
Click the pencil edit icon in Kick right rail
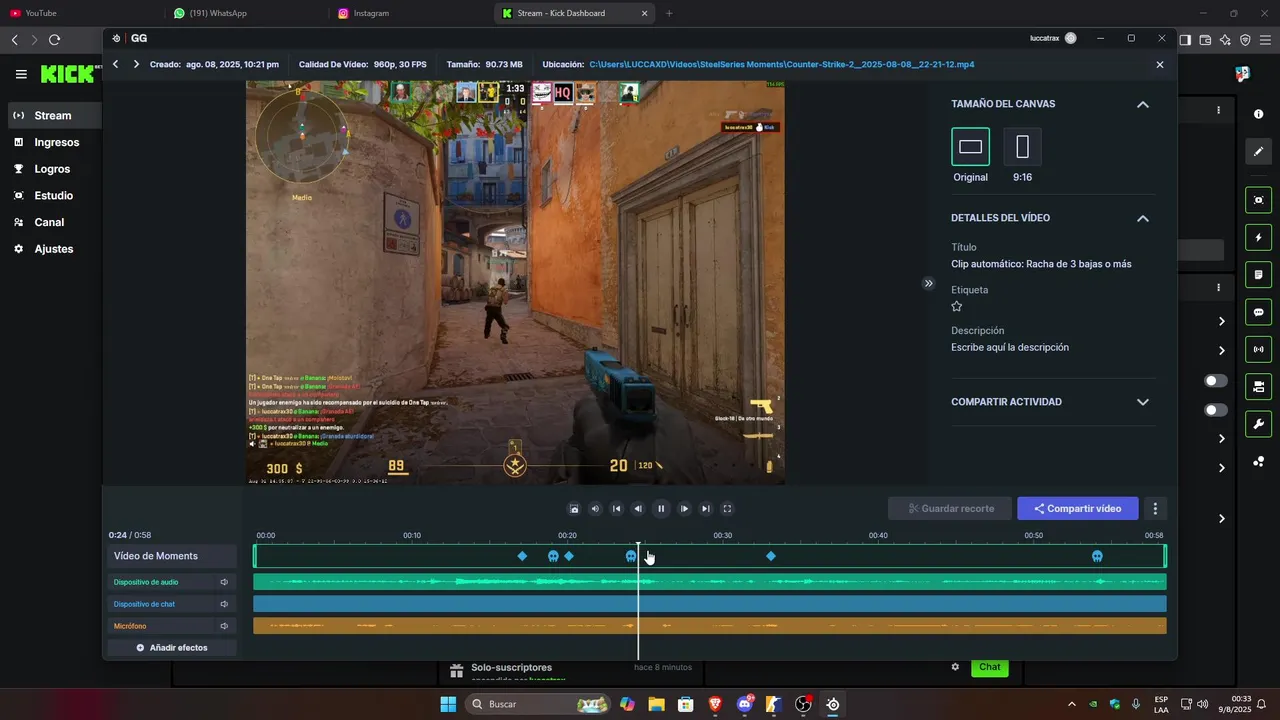pyautogui.click(x=1258, y=151)
